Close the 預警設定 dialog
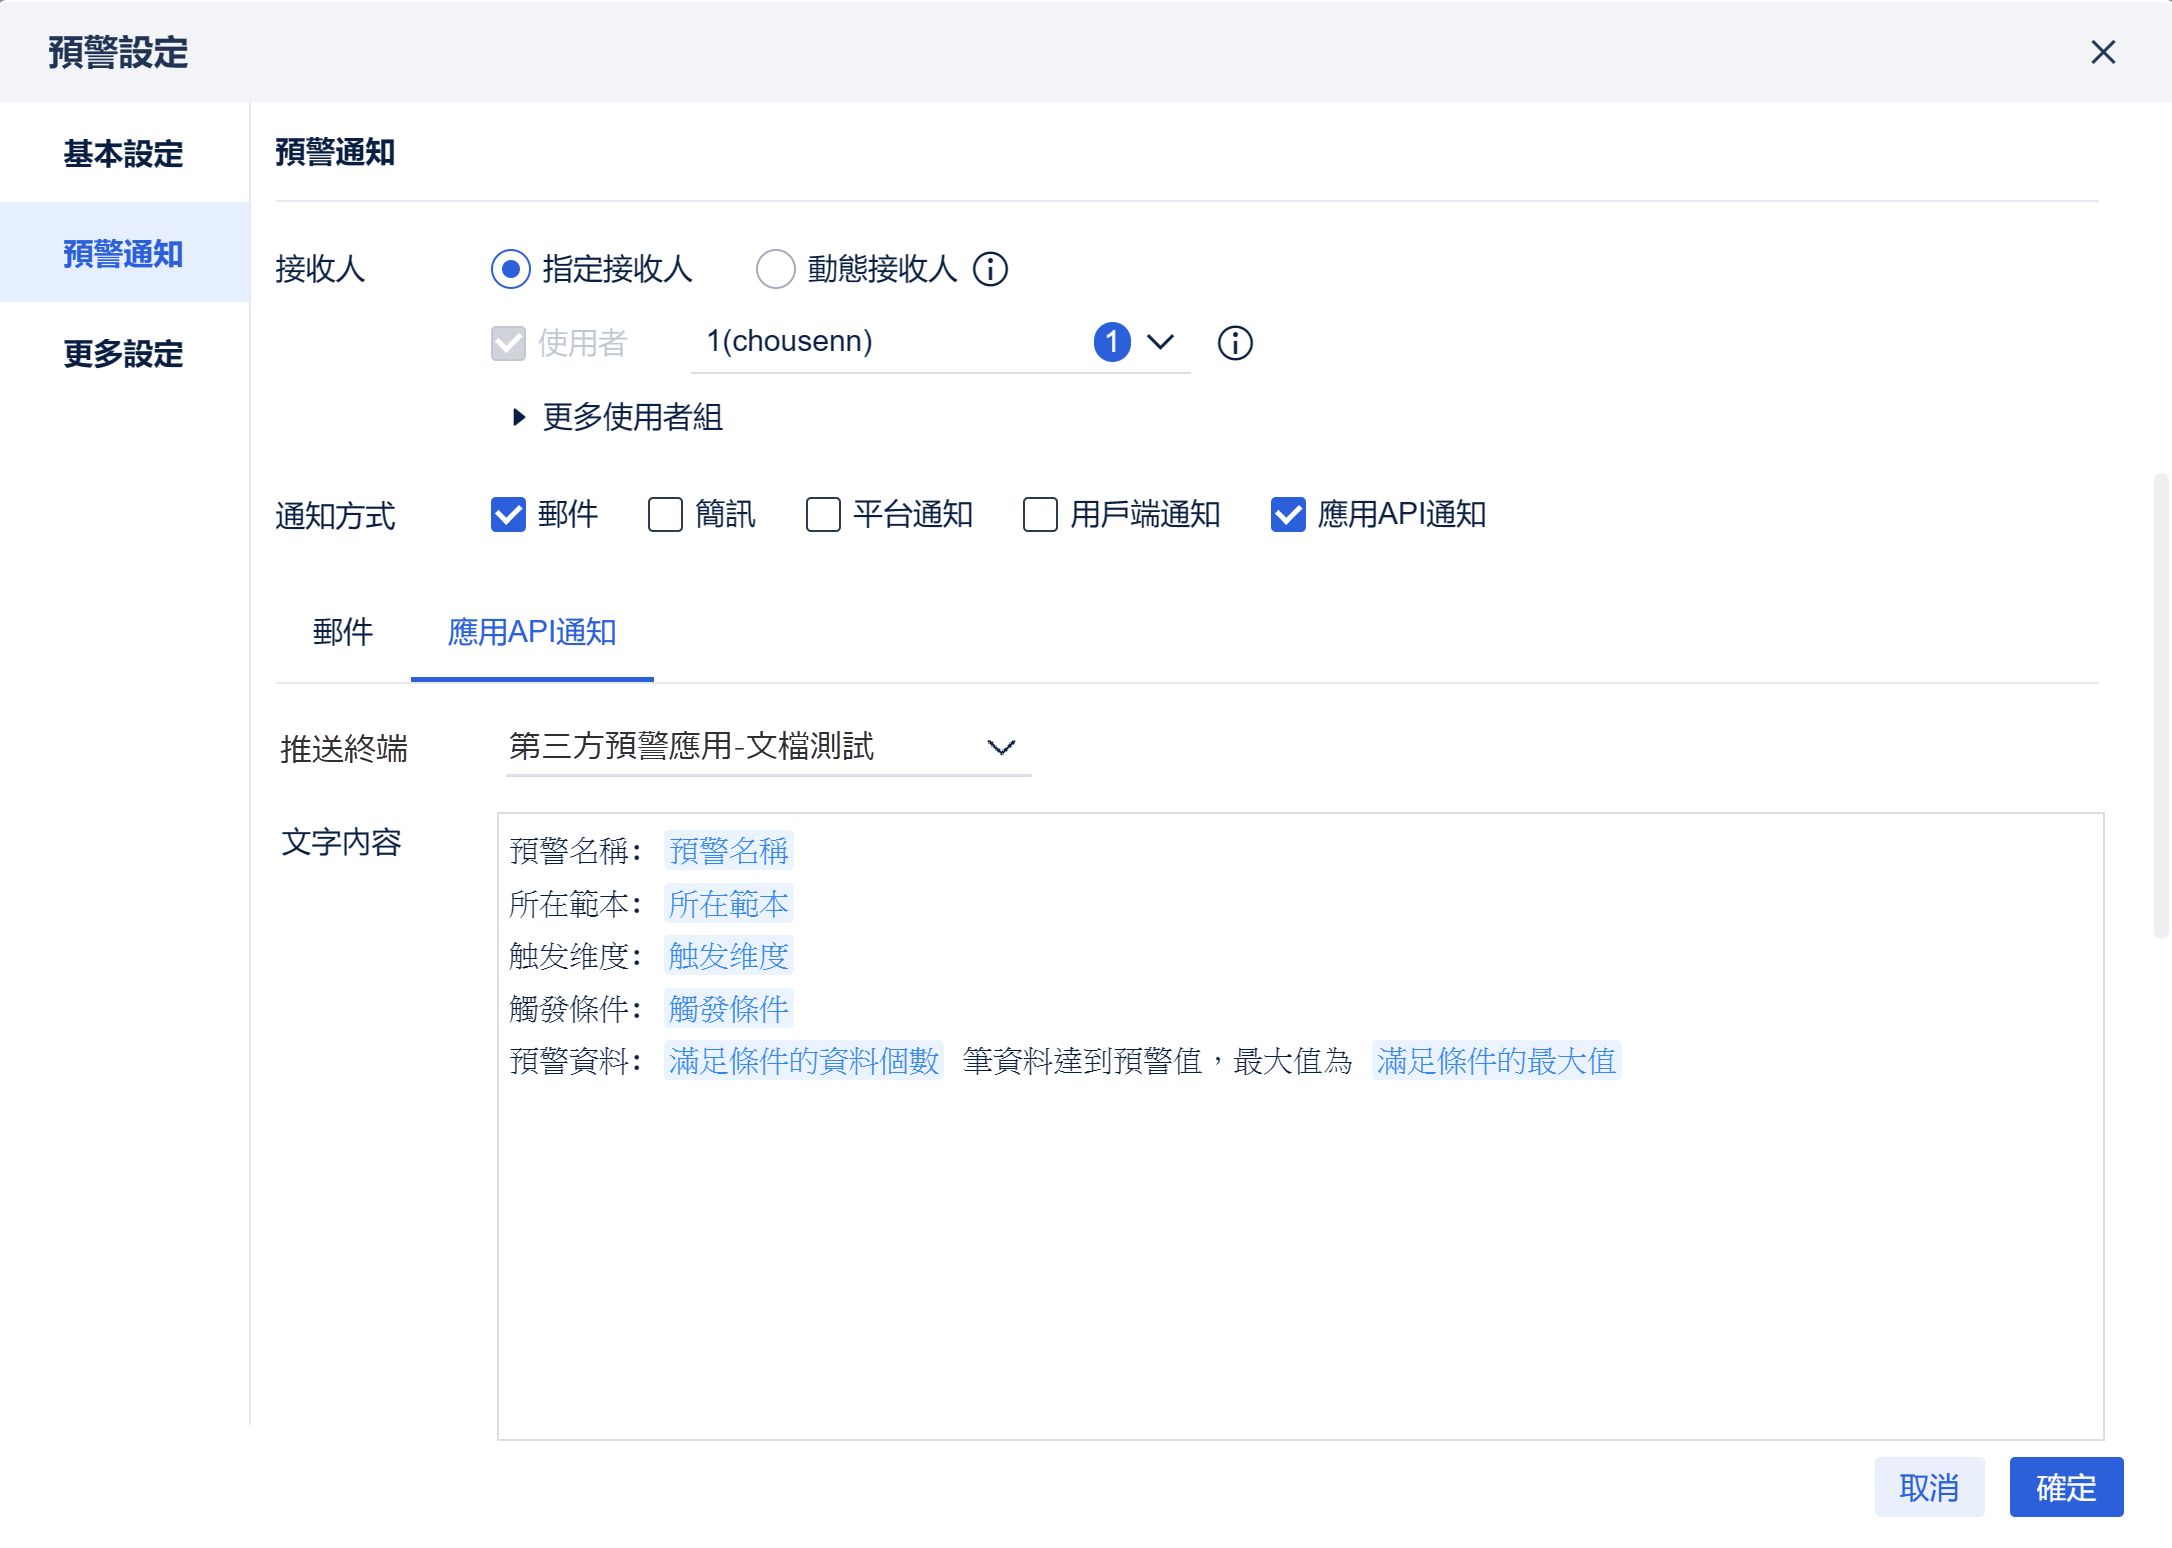Viewport: 2172px width, 1548px height. [2104, 52]
